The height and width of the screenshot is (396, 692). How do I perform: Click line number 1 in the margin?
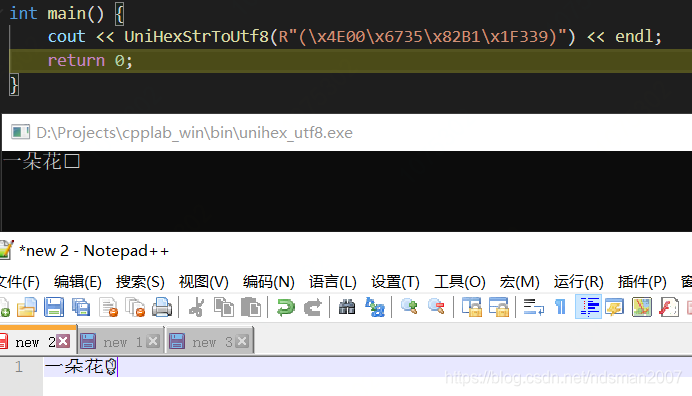[19, 366]
